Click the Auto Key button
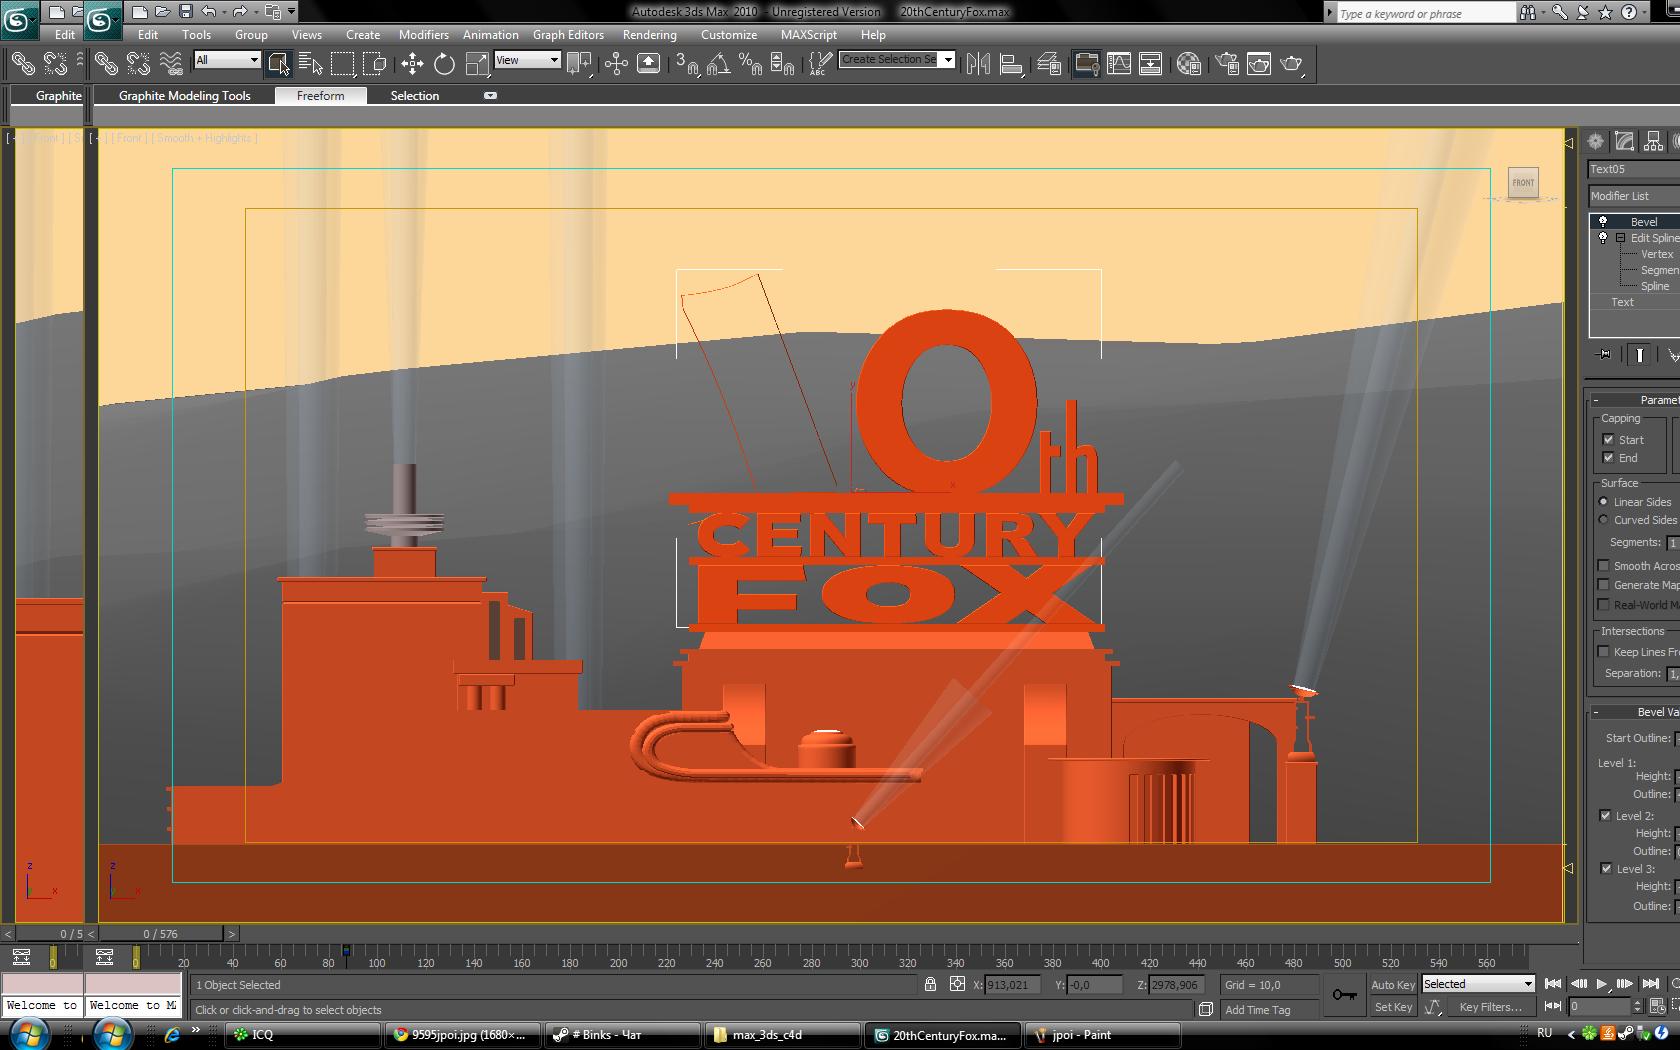The height and width of the screenshot is (1050, 1680). coord(1392,985)
